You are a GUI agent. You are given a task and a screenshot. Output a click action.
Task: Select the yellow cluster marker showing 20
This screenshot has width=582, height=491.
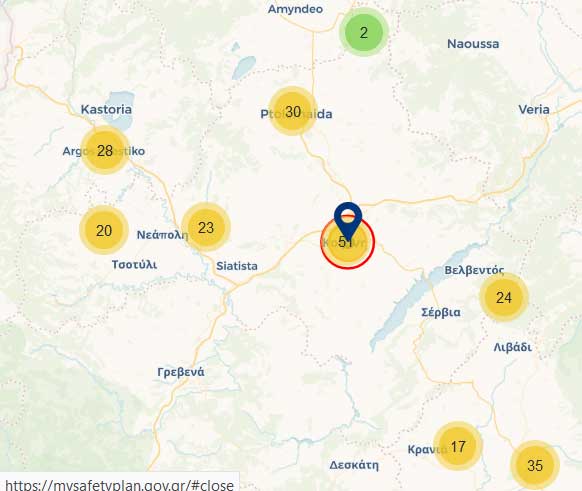tap(104, 230)
